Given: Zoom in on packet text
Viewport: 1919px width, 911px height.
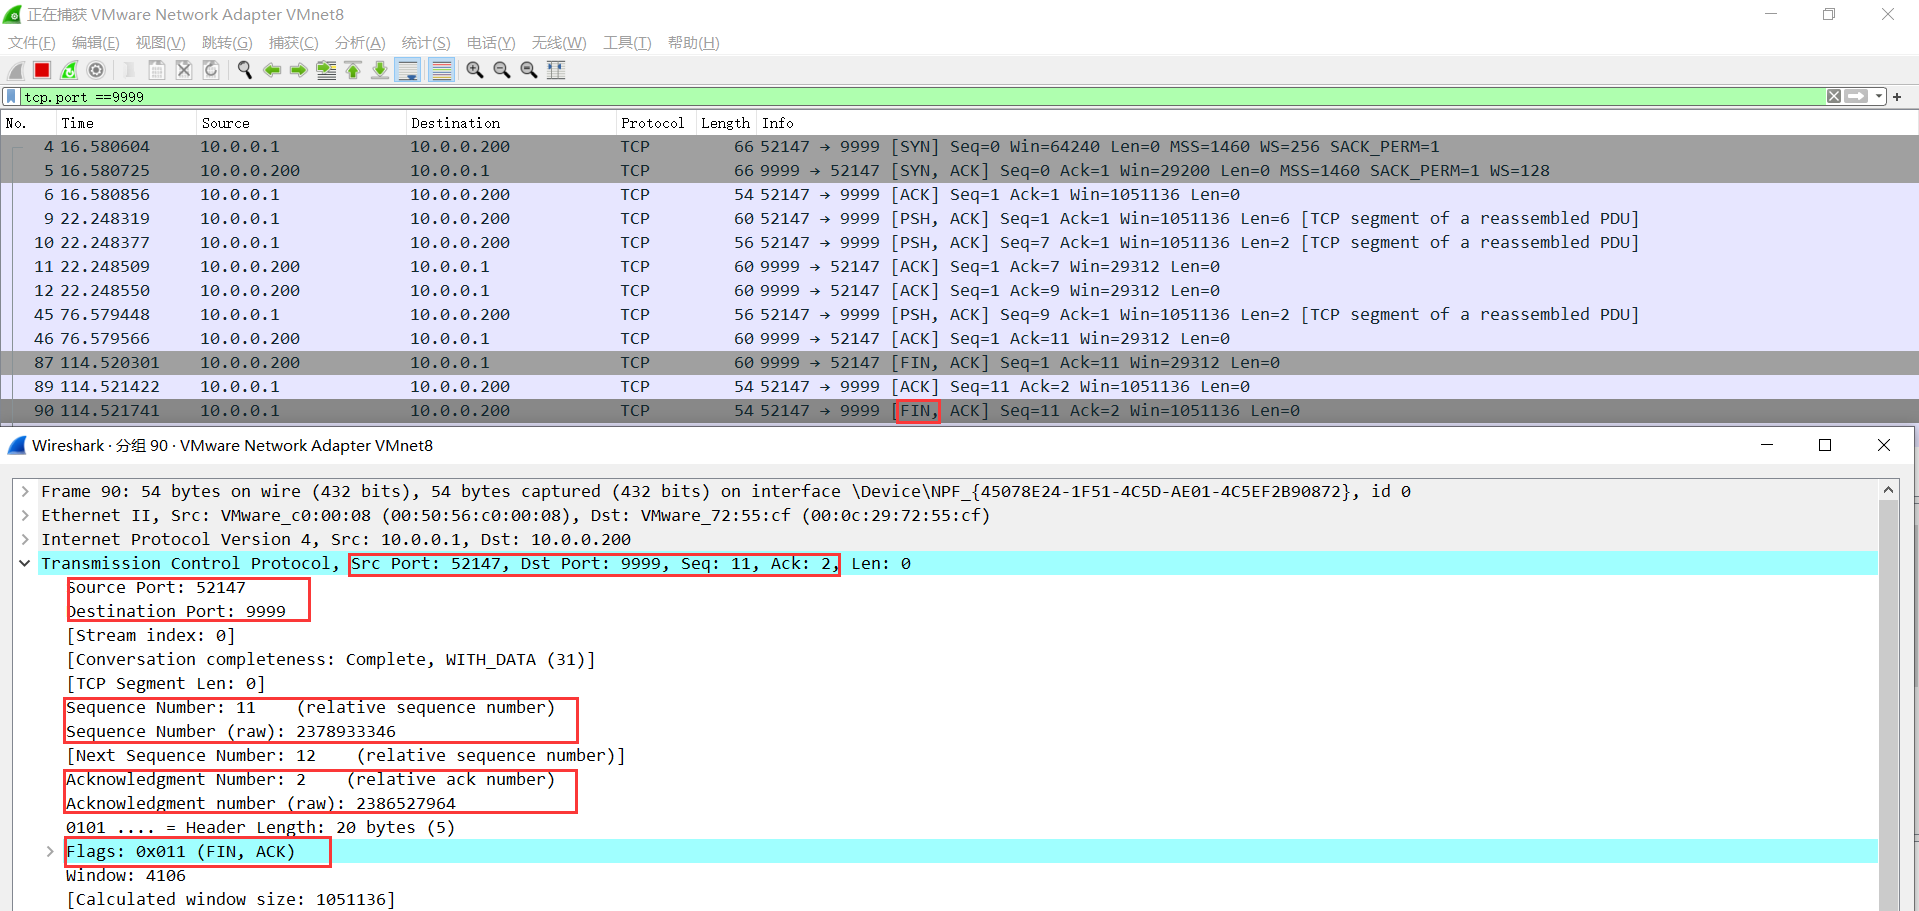Looking at the screenshot, I should [x=474, y=70].
